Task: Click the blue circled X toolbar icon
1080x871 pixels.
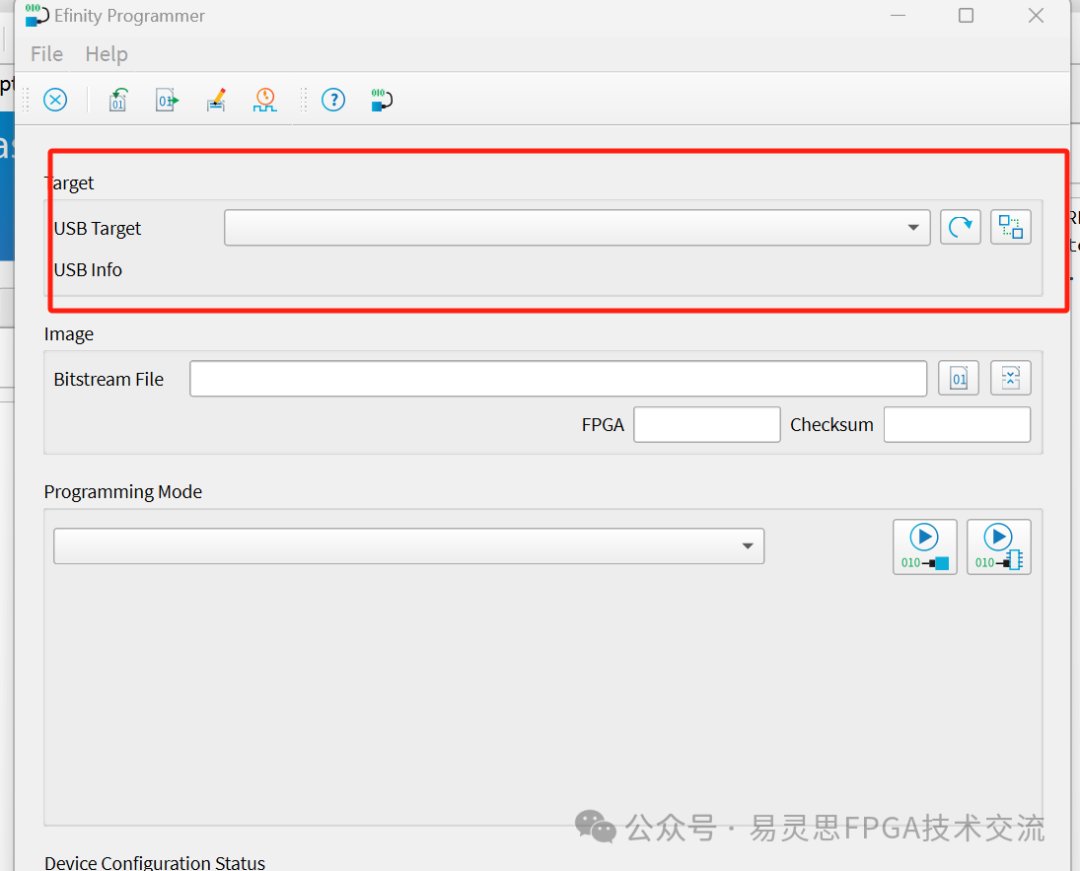Action: pos(55,100)
